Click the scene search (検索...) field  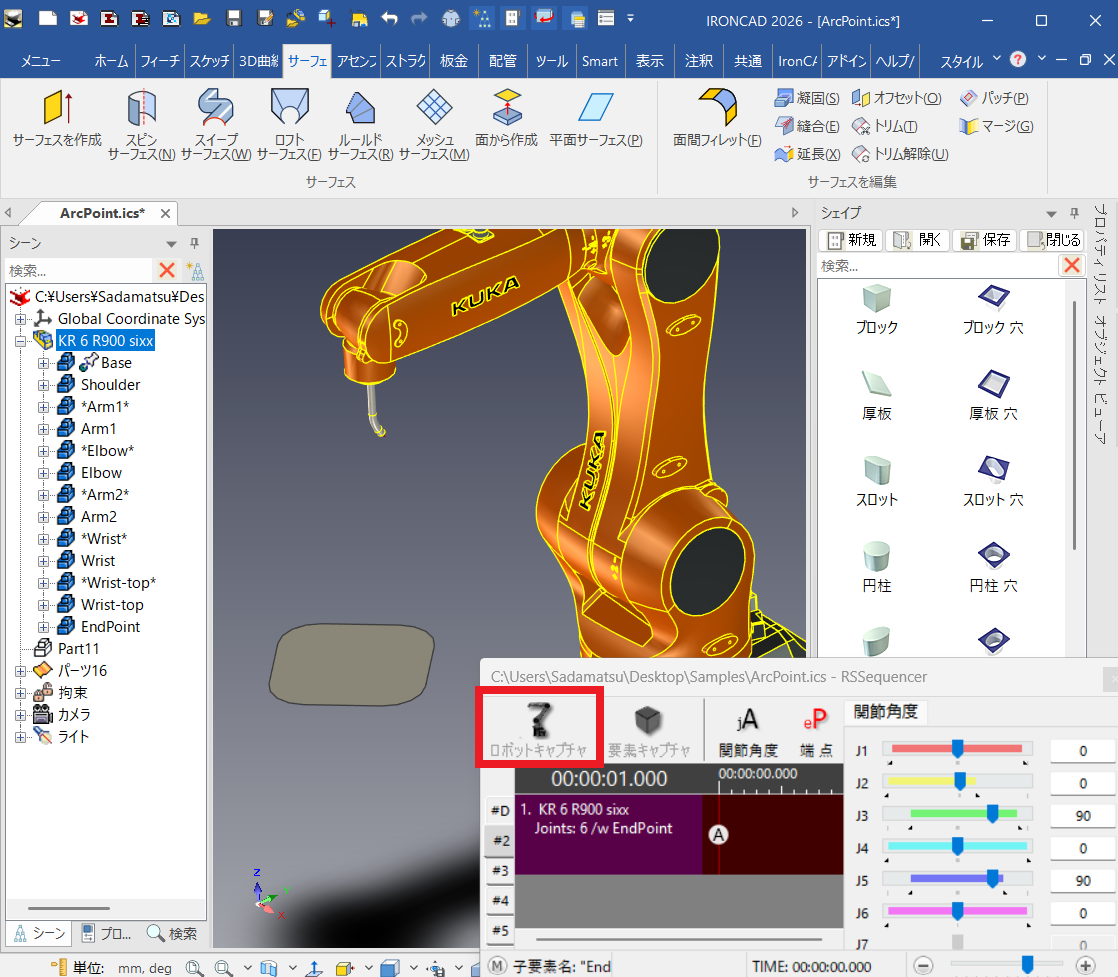[x=78, y=270]
